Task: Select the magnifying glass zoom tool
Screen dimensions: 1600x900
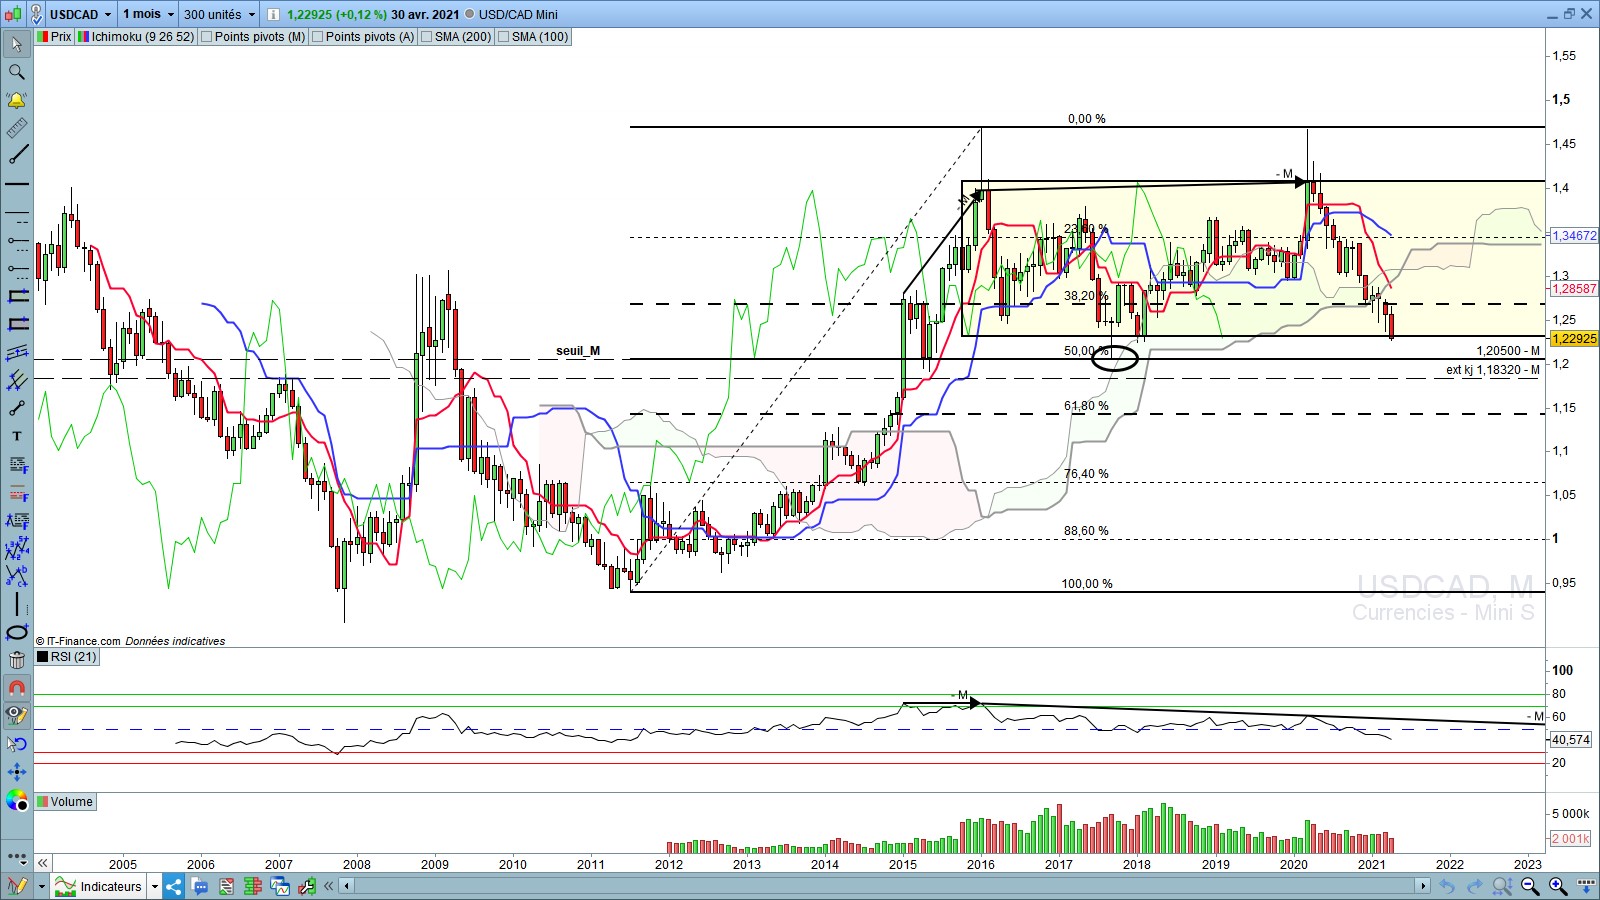Action: click(17, 72)
